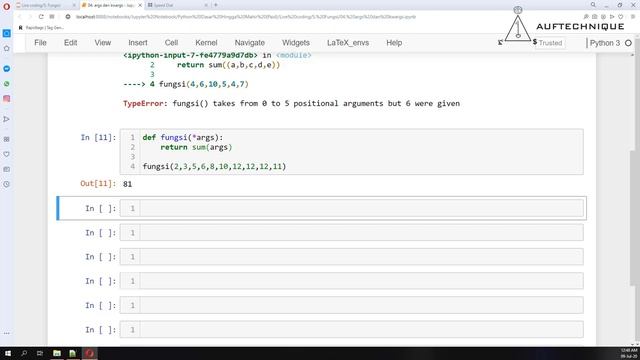Open browser tab search magnifier
This screenshot has width=640, height=360.
pyautogui.click(x=593, y=5)
